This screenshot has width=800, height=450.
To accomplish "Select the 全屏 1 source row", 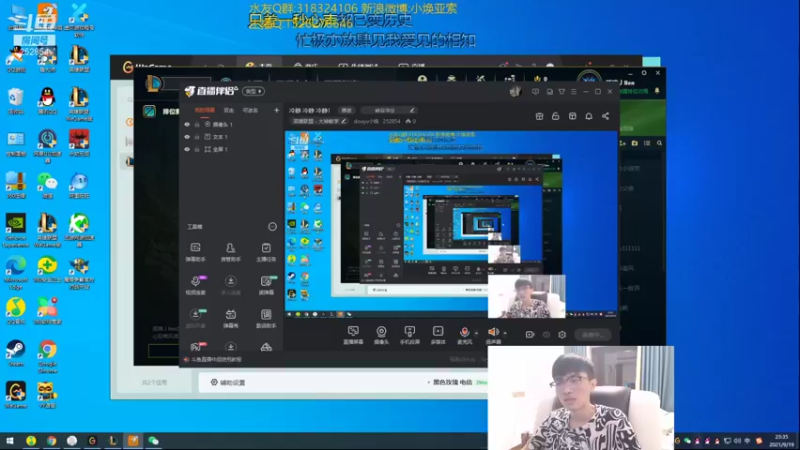I will click(232, 149).
